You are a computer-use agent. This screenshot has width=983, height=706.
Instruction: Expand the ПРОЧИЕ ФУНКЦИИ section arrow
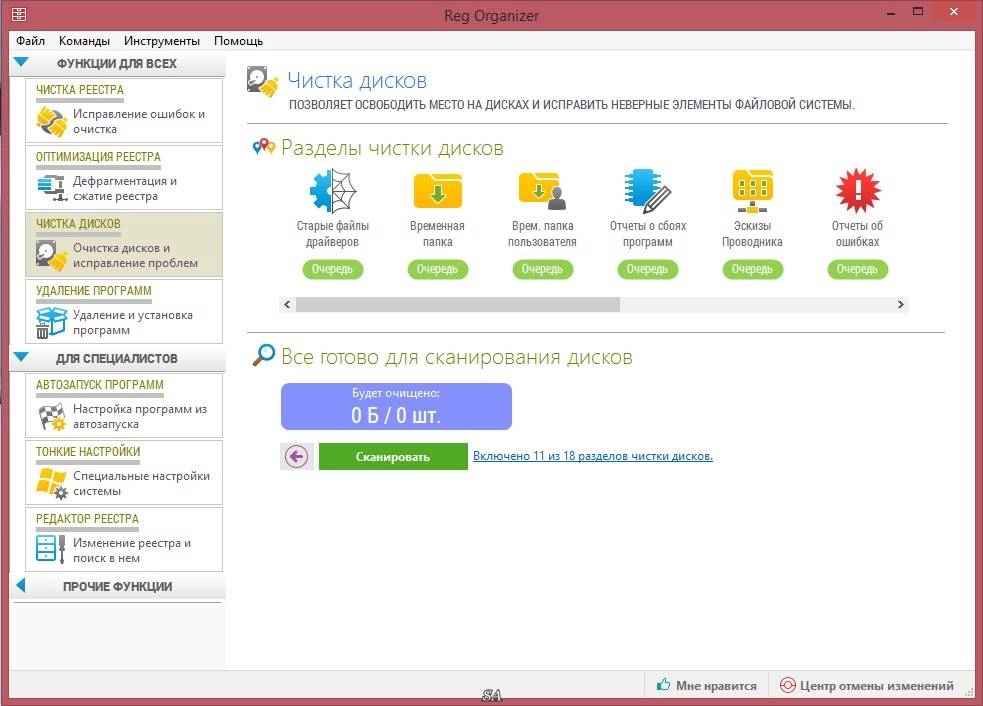(x=21, y=586)
